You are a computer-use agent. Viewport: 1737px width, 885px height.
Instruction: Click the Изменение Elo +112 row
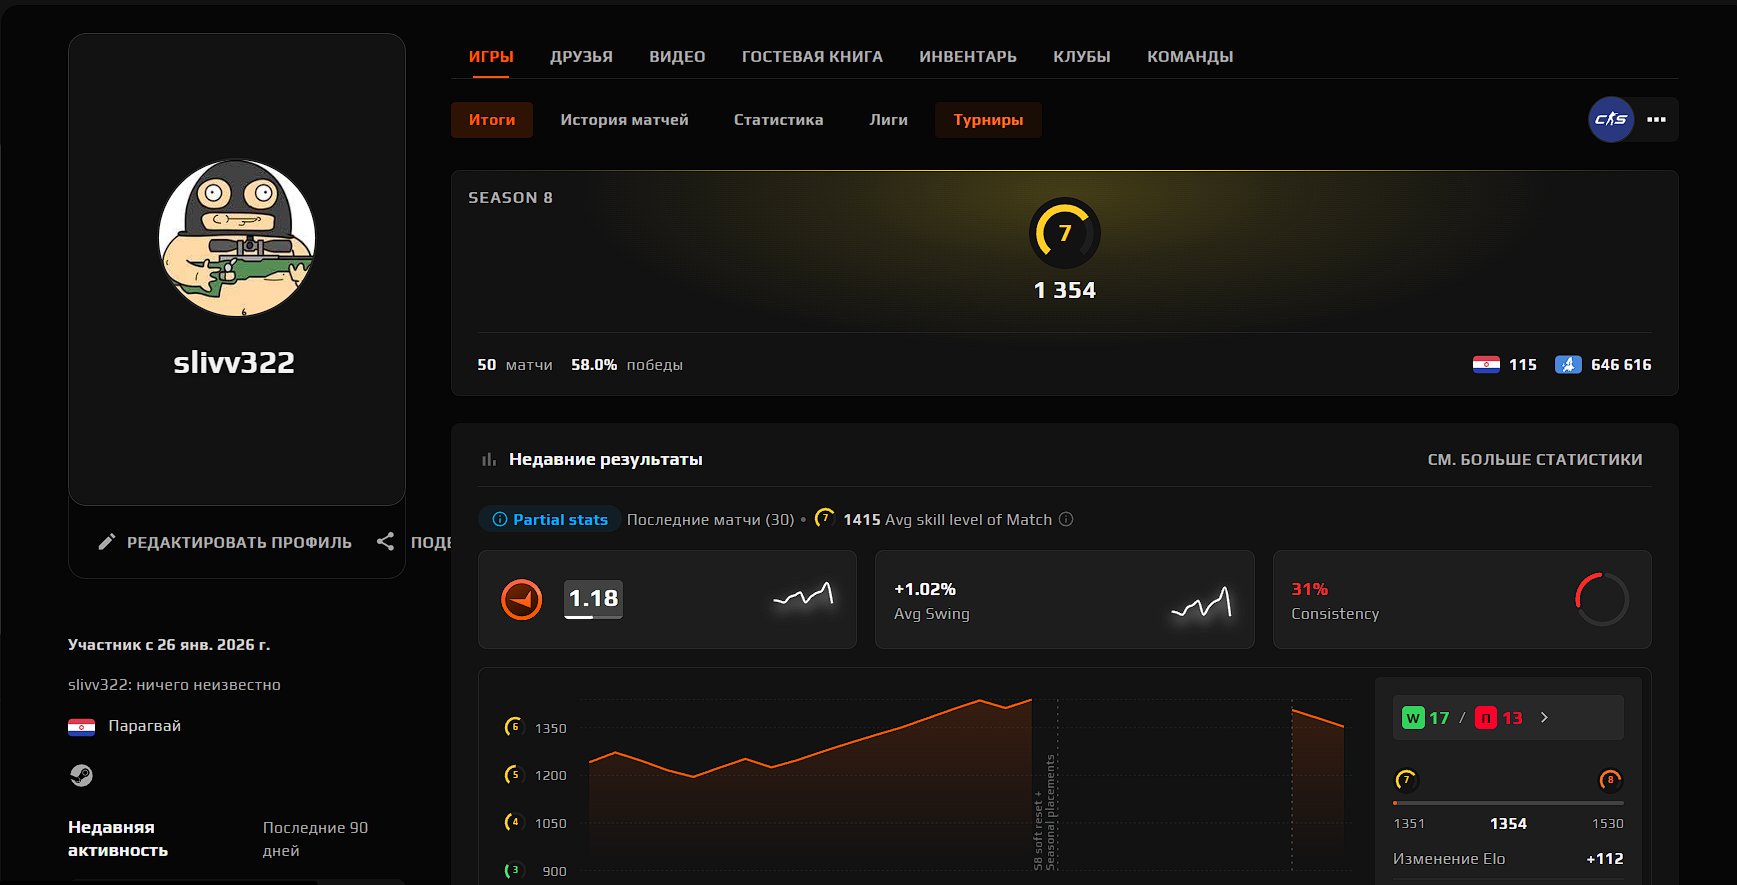click(x=1508, y=858)
